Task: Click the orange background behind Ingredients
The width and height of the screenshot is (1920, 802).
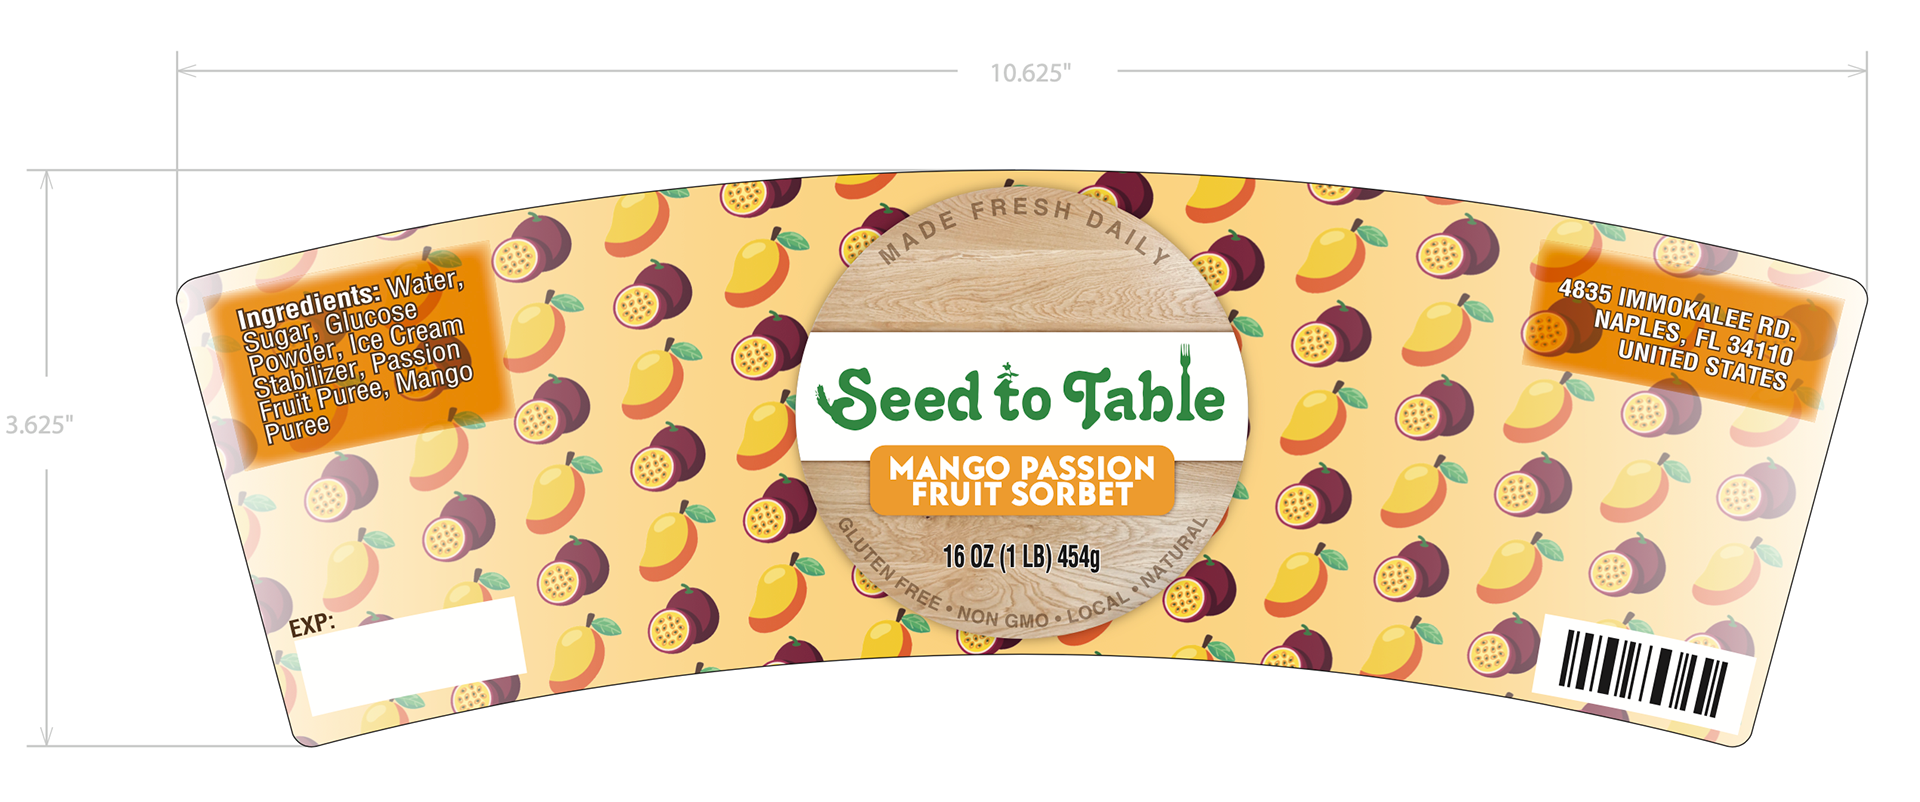Action: click(x=360, y=355)
